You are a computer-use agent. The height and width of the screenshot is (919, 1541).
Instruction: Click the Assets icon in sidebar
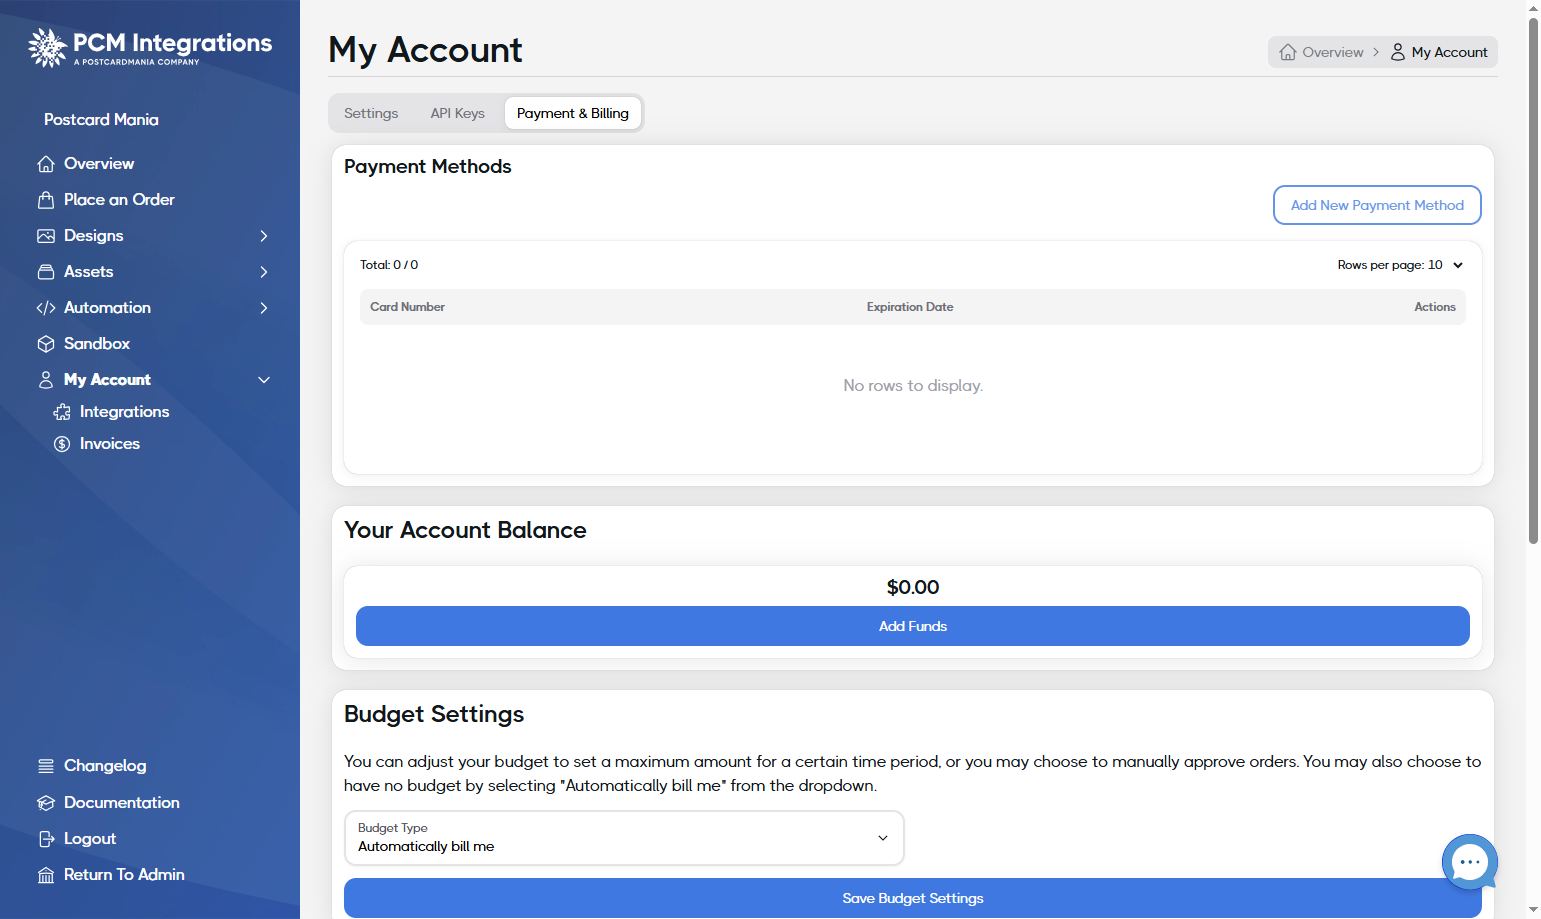click(46, 272)
